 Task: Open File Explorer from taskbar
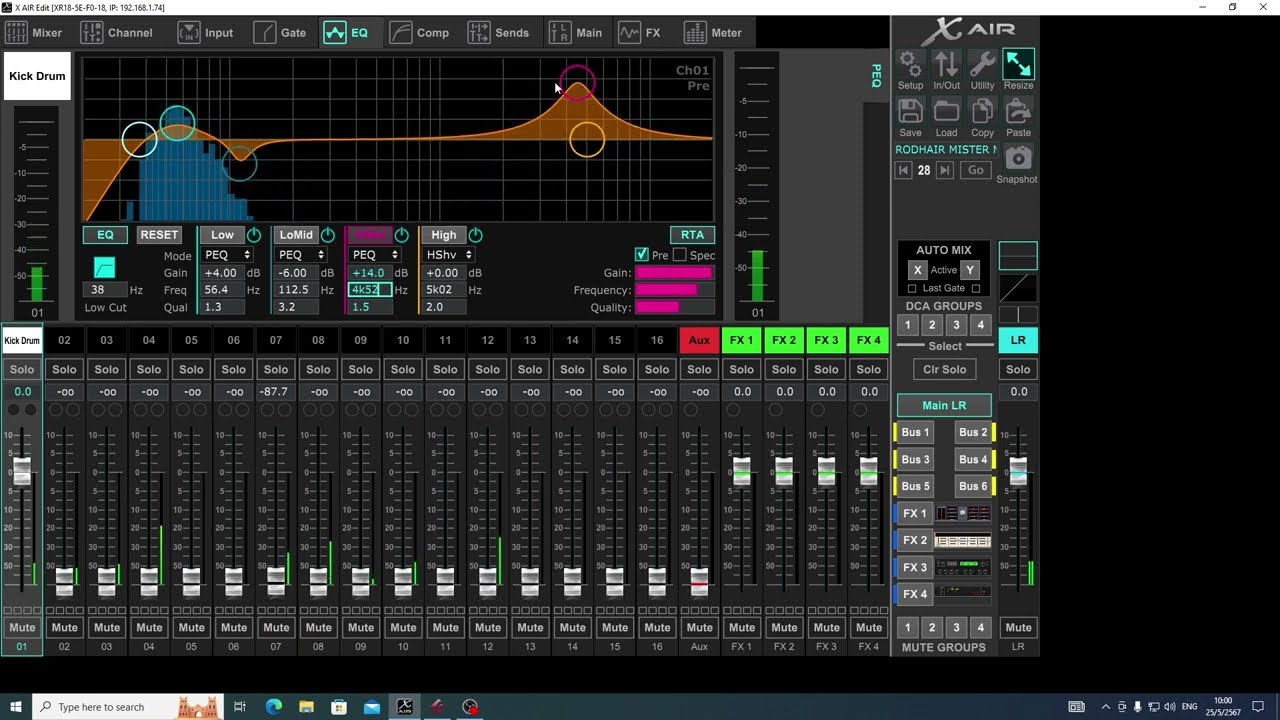coord(306,707)
